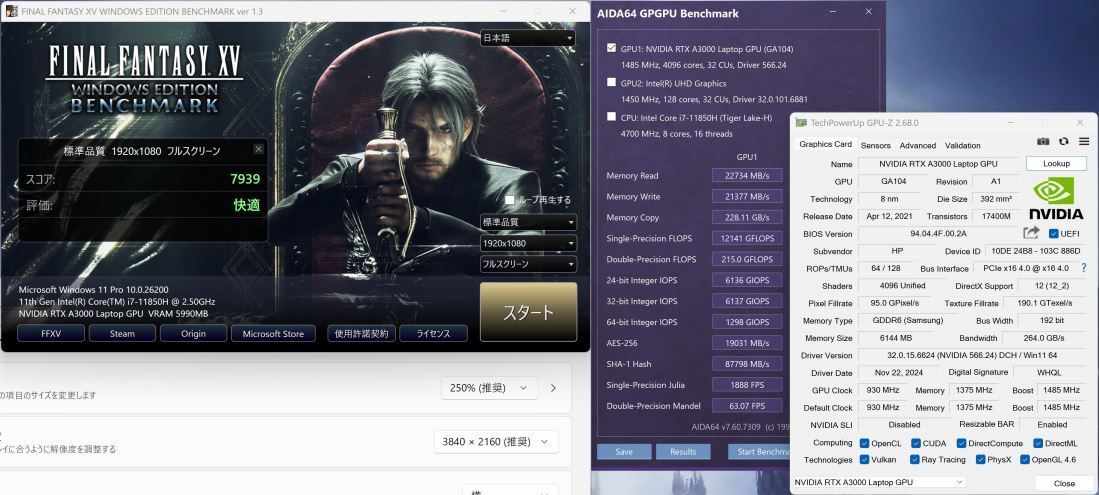Open the GPU selector dropdown in GPU-Z
This screenshot has height=495, width=1099.
(x=878, y=483)
